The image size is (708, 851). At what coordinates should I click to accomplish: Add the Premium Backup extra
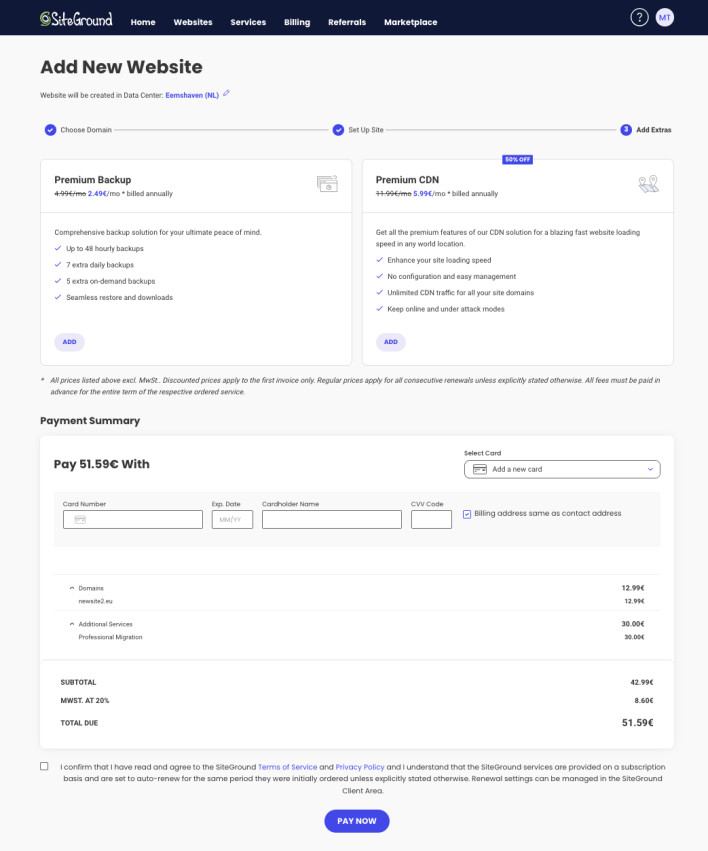point(69,342)
